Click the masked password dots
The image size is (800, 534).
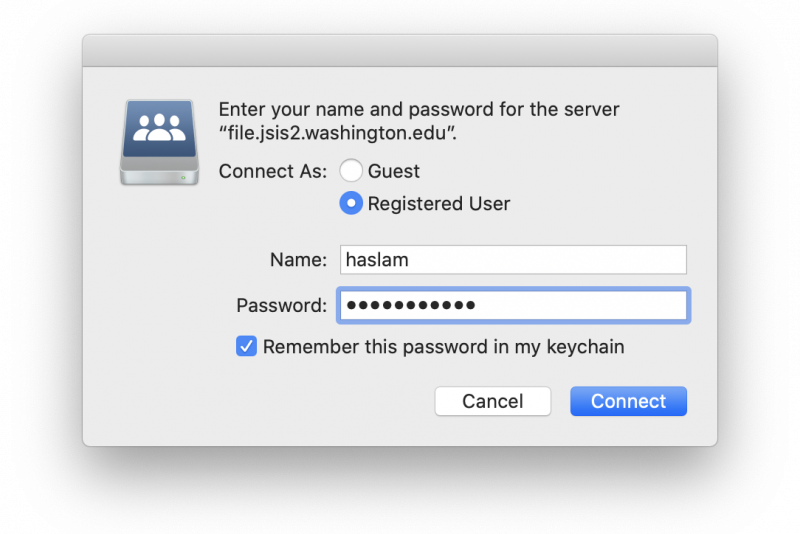tap(411, 306)
